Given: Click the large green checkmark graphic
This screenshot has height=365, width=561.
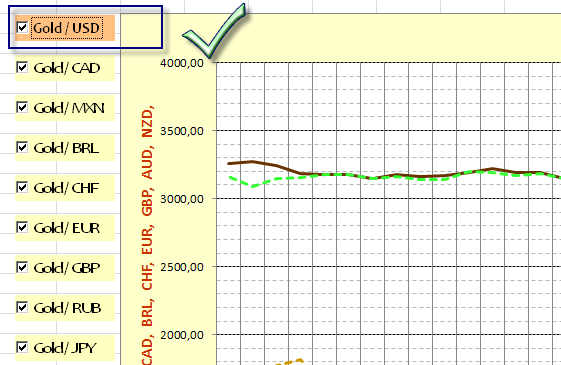Looking at the screenshot, I should 214,31.
